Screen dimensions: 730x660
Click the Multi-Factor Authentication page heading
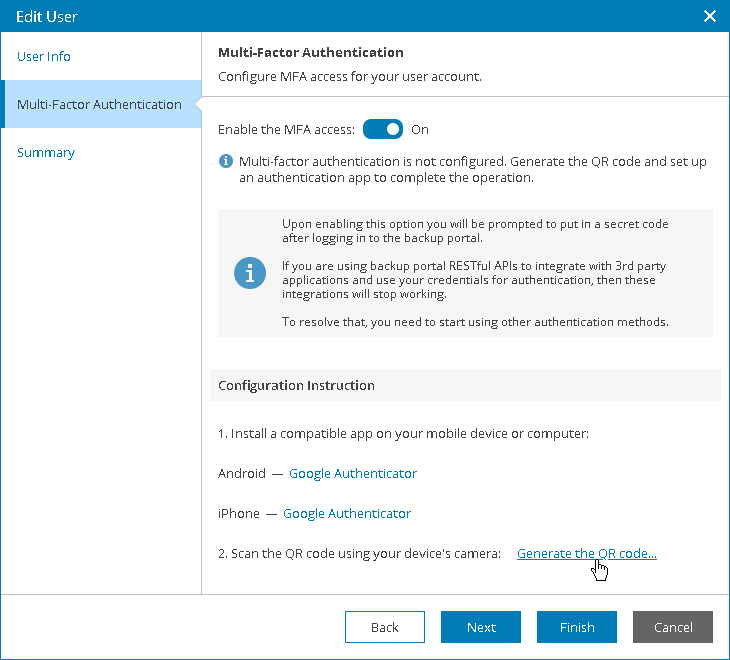(x=311, y=52)
